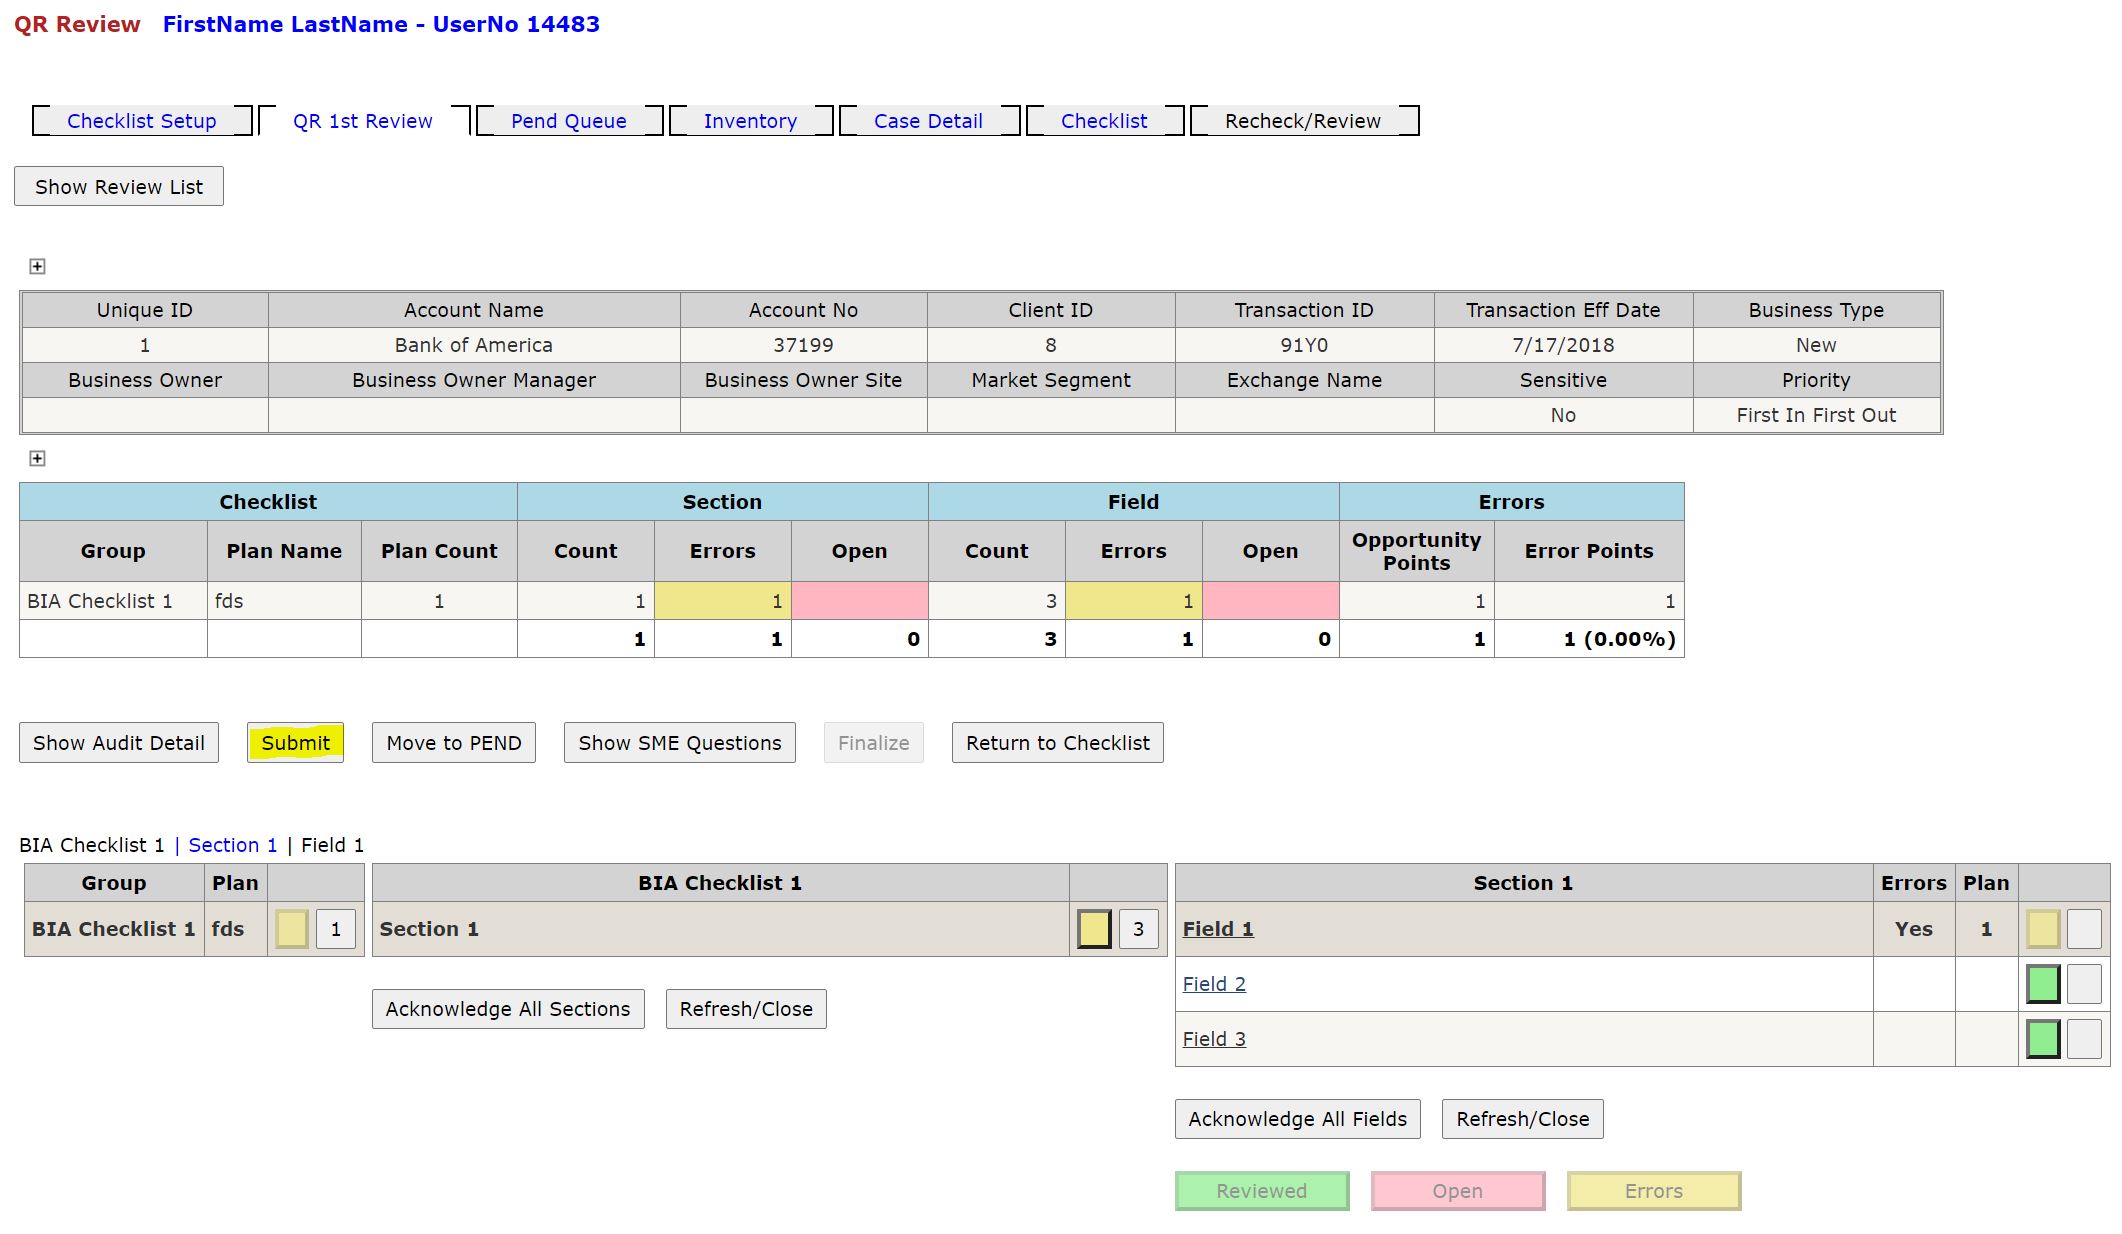This screenshot has width=2122, height=1234.
Task: Go to the Inventory tab
Action: click(x=750, y=121)
